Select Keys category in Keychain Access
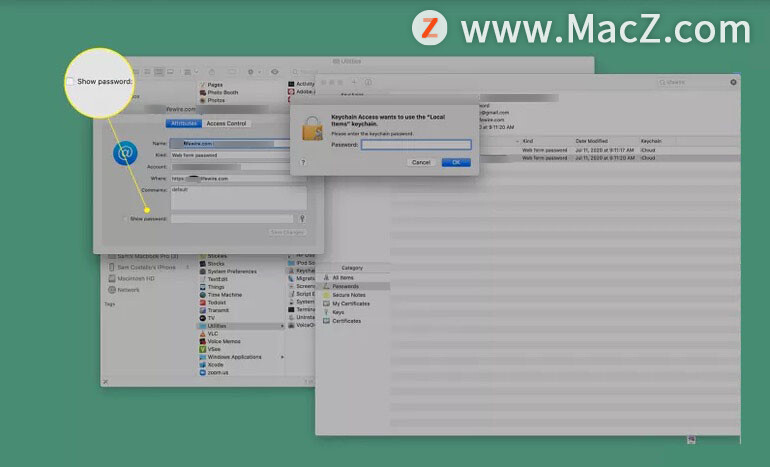Image resolution: width=770 pixels, height=467 pixels. click(338, 312)
